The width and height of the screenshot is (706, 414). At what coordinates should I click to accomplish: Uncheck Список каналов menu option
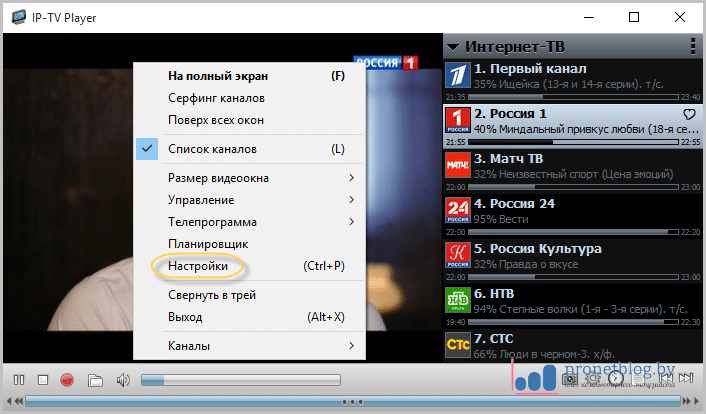(x=249, y=149)
